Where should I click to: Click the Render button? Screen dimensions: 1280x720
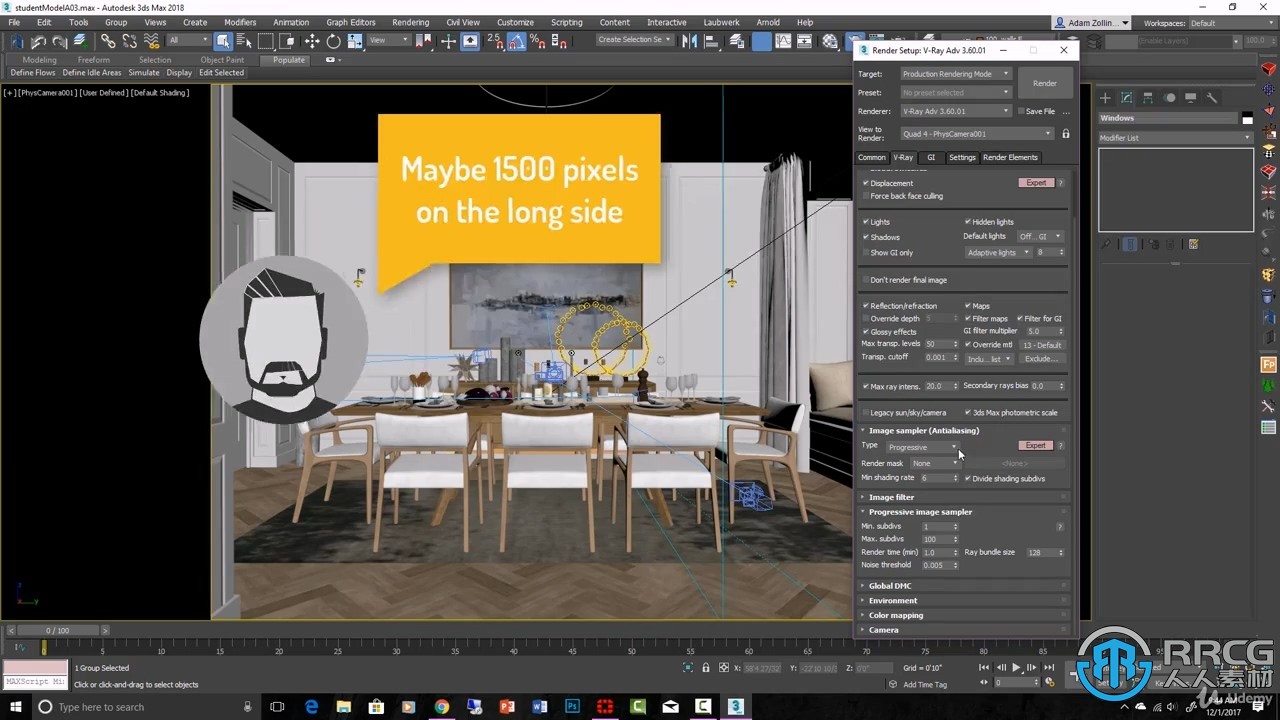pyautogui.click(x=1045, y=83)
